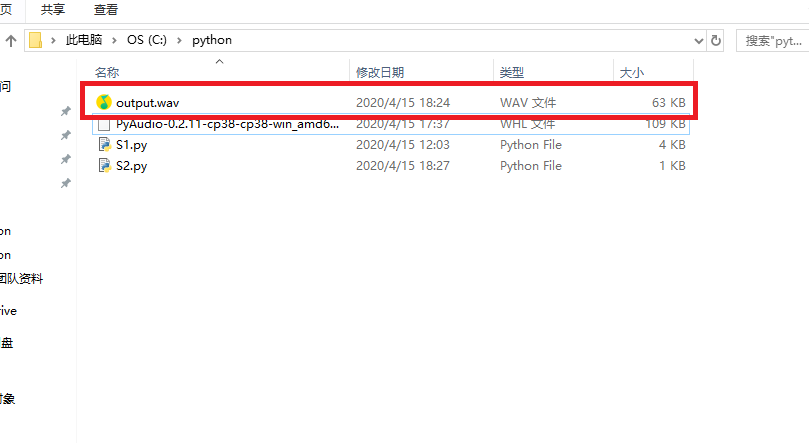Click the topmost pin icon in the navigation pane
This screenshot has width=809, height=443.
tap(66, 111)
